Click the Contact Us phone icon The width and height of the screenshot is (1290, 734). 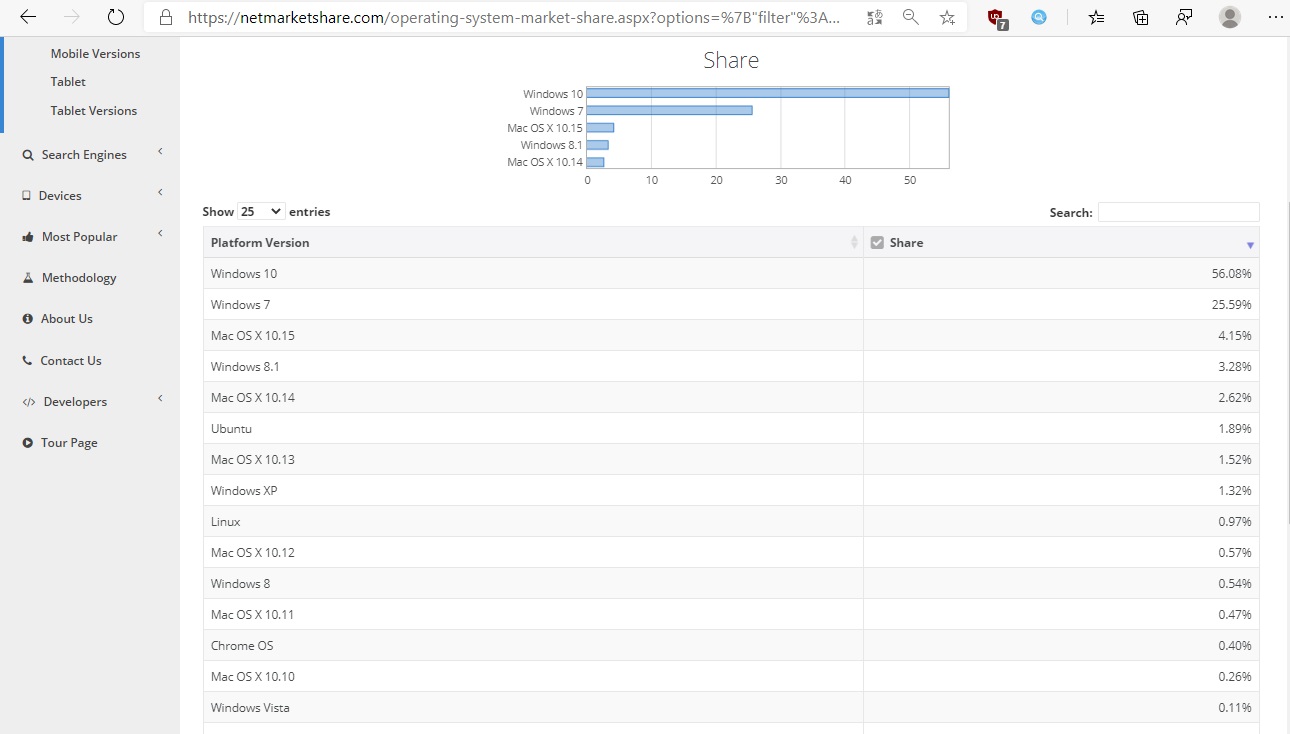pyautogui.click(x=28, y=361)
